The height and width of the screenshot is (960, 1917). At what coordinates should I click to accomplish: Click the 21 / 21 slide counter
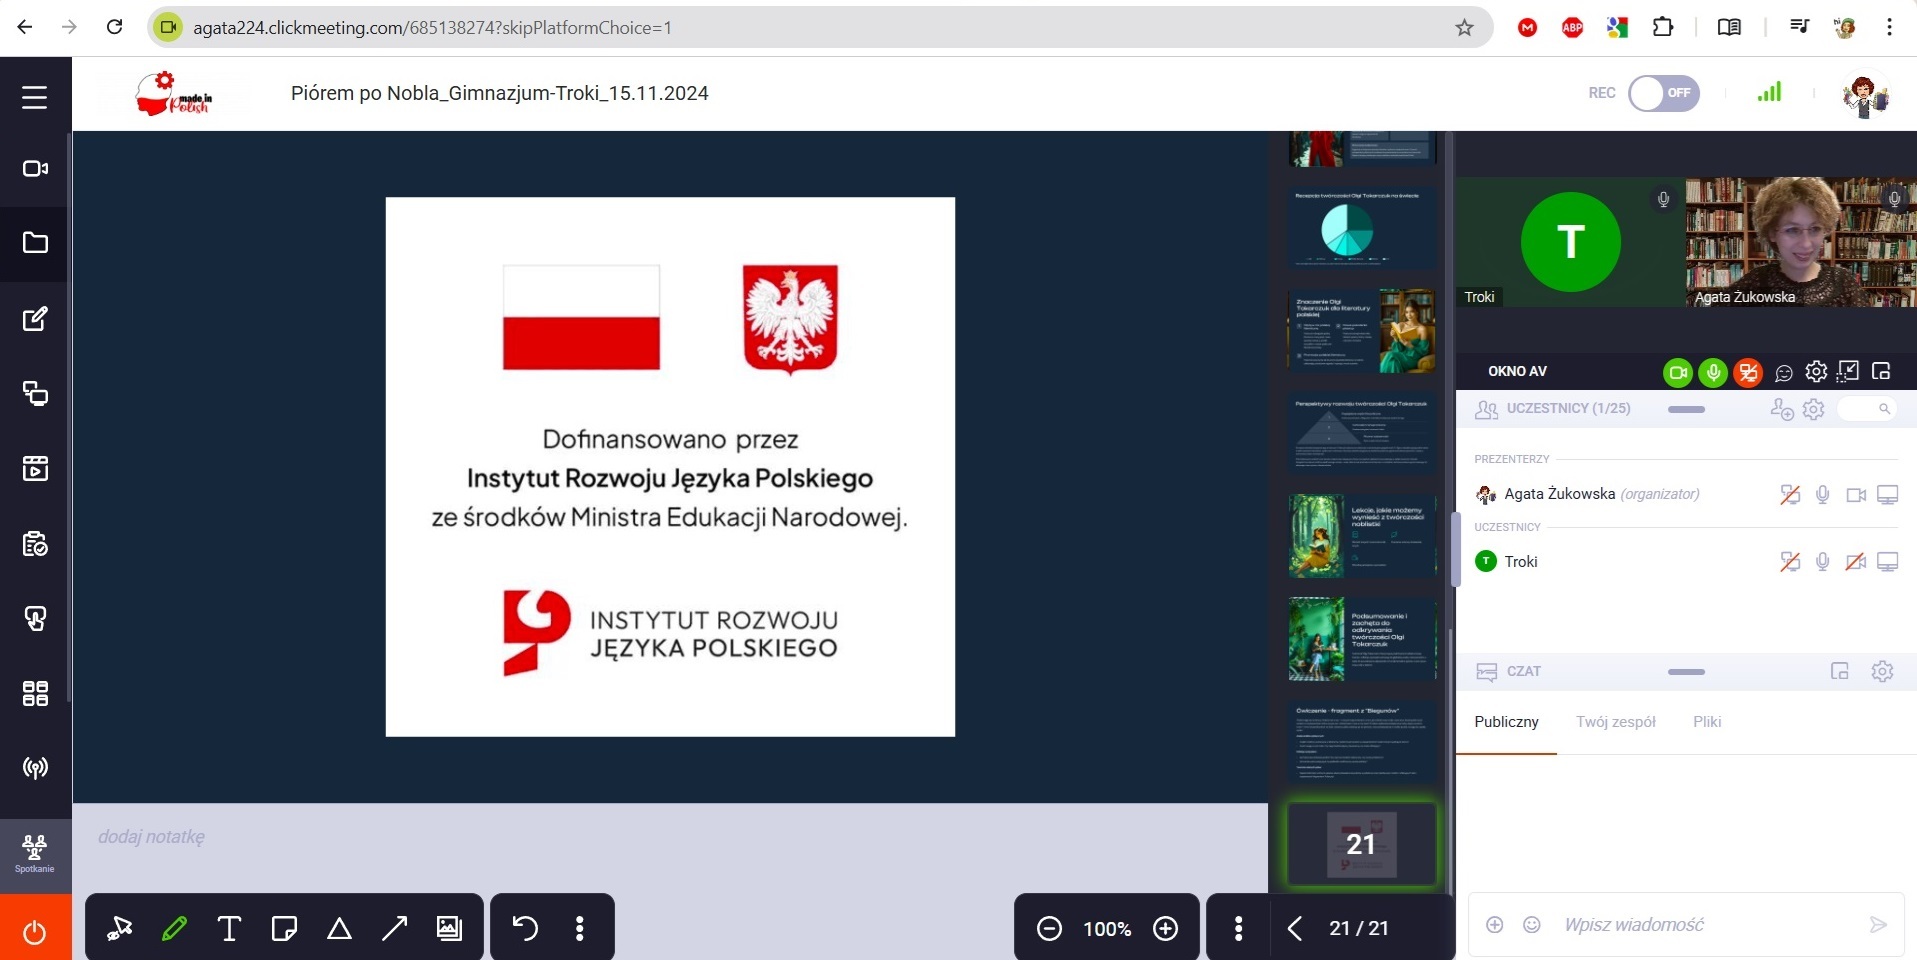[x=1358, y=929]
